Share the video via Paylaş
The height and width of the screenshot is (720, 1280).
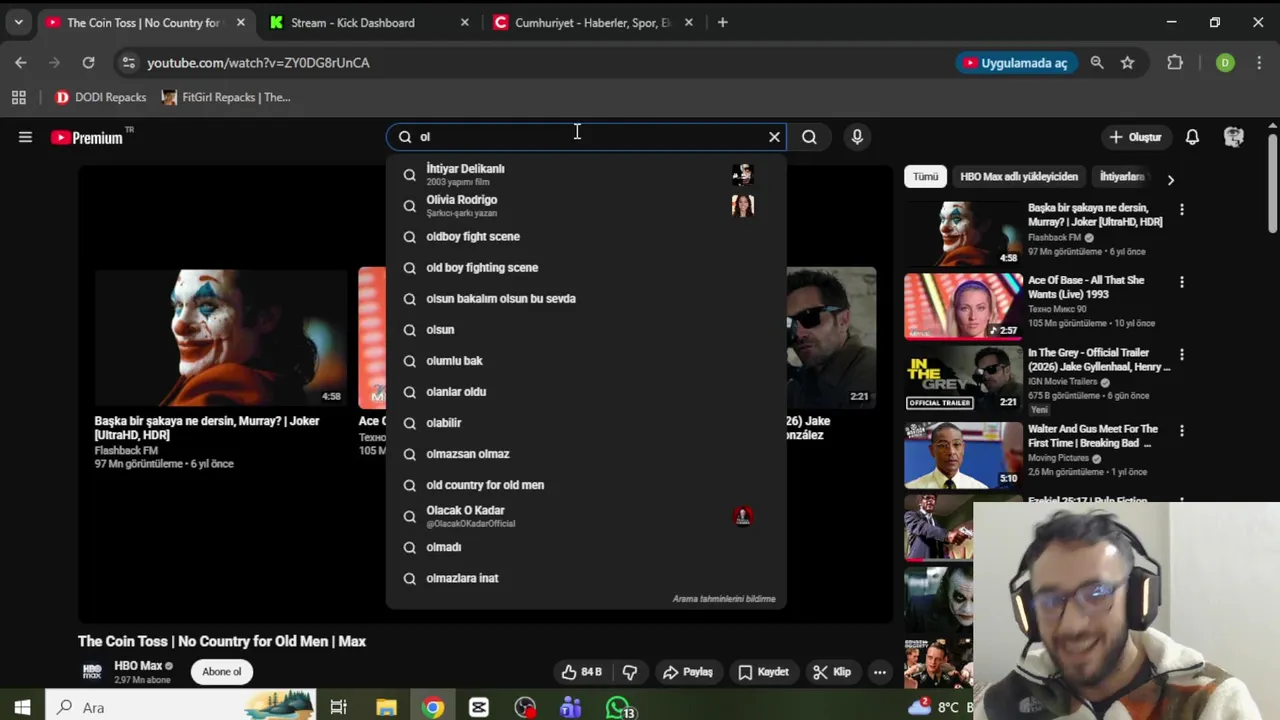coord(688,672)
